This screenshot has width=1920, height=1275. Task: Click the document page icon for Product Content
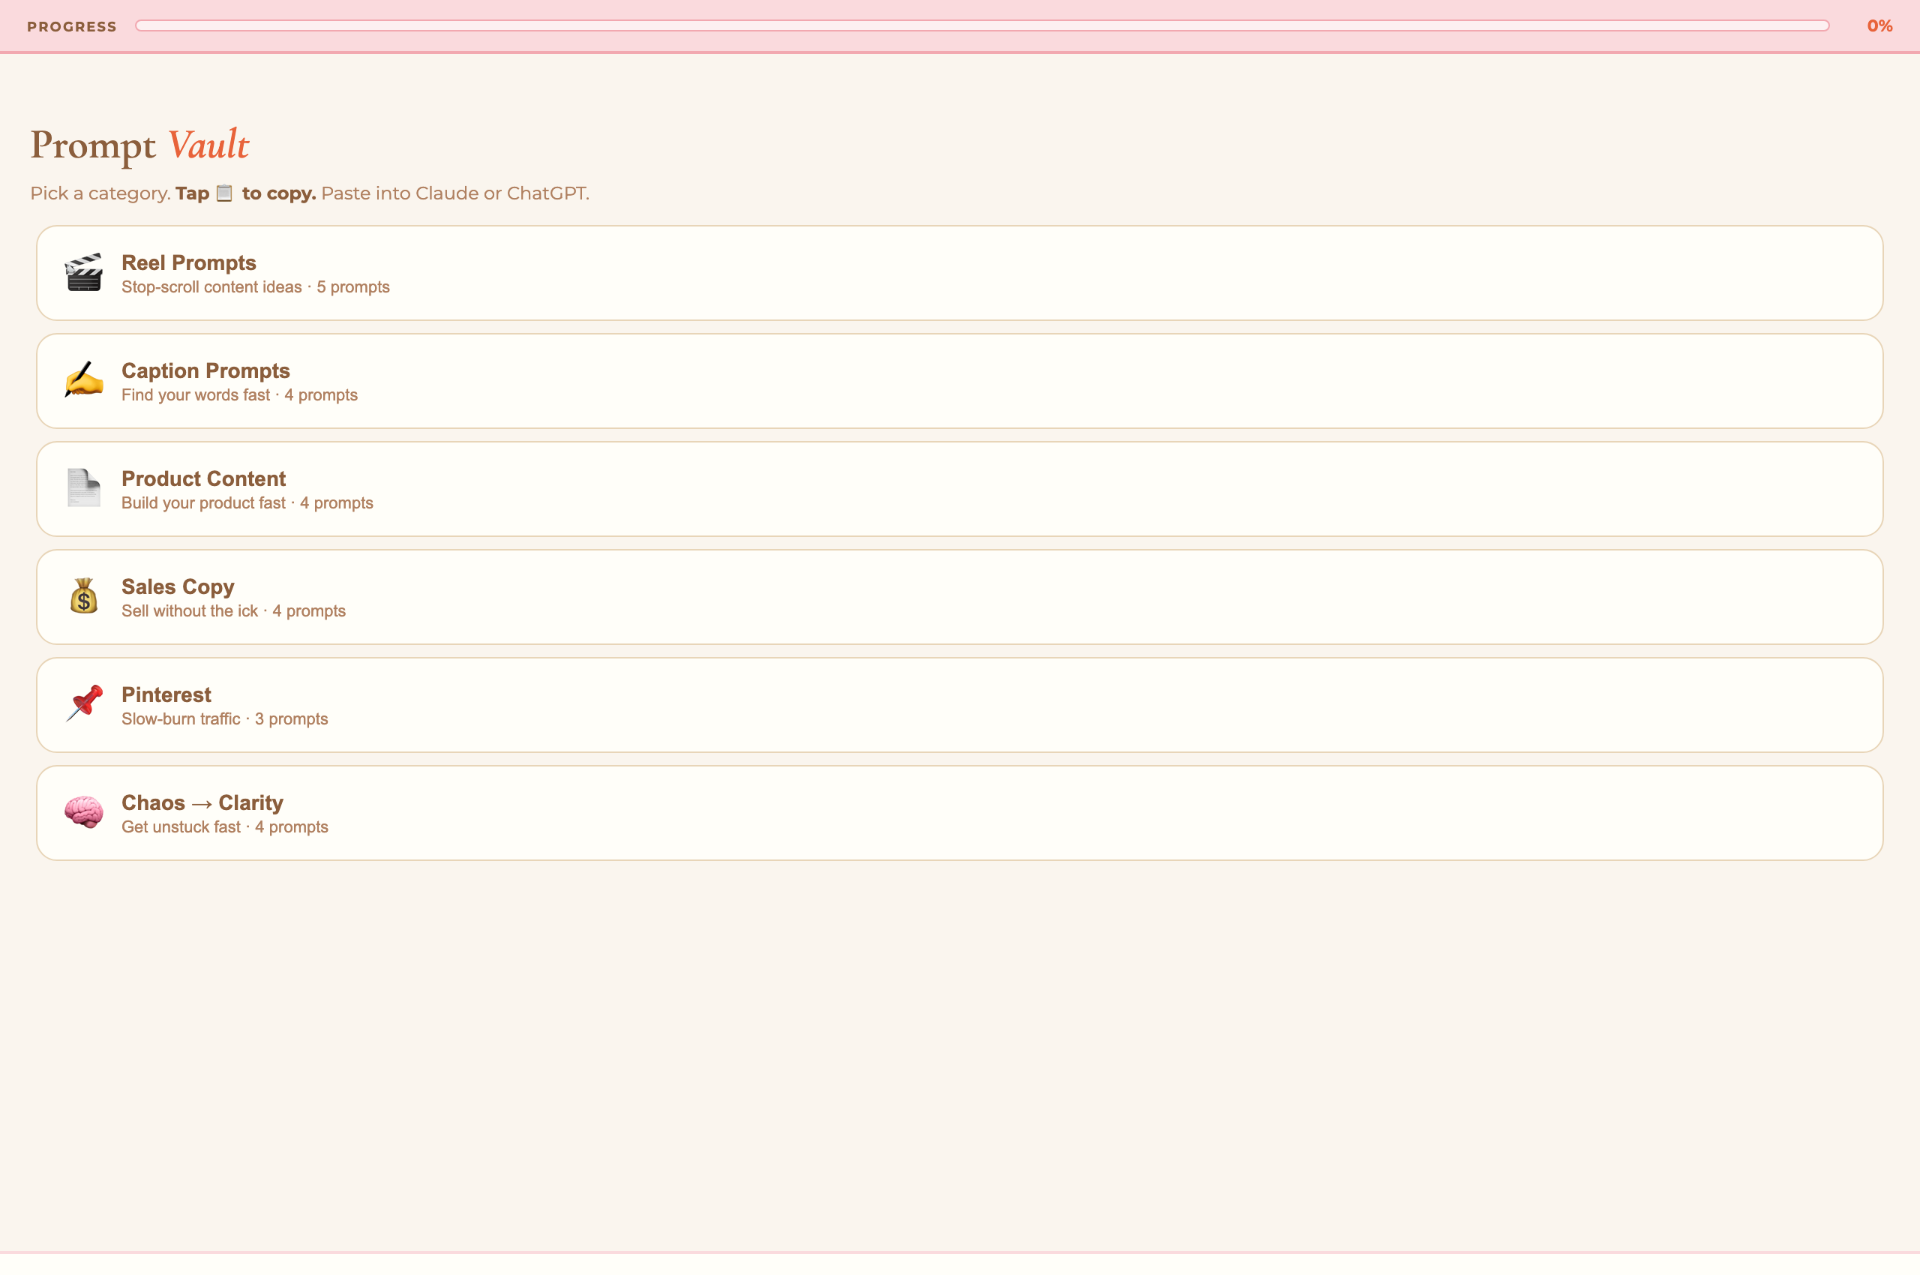coord(84,488)
